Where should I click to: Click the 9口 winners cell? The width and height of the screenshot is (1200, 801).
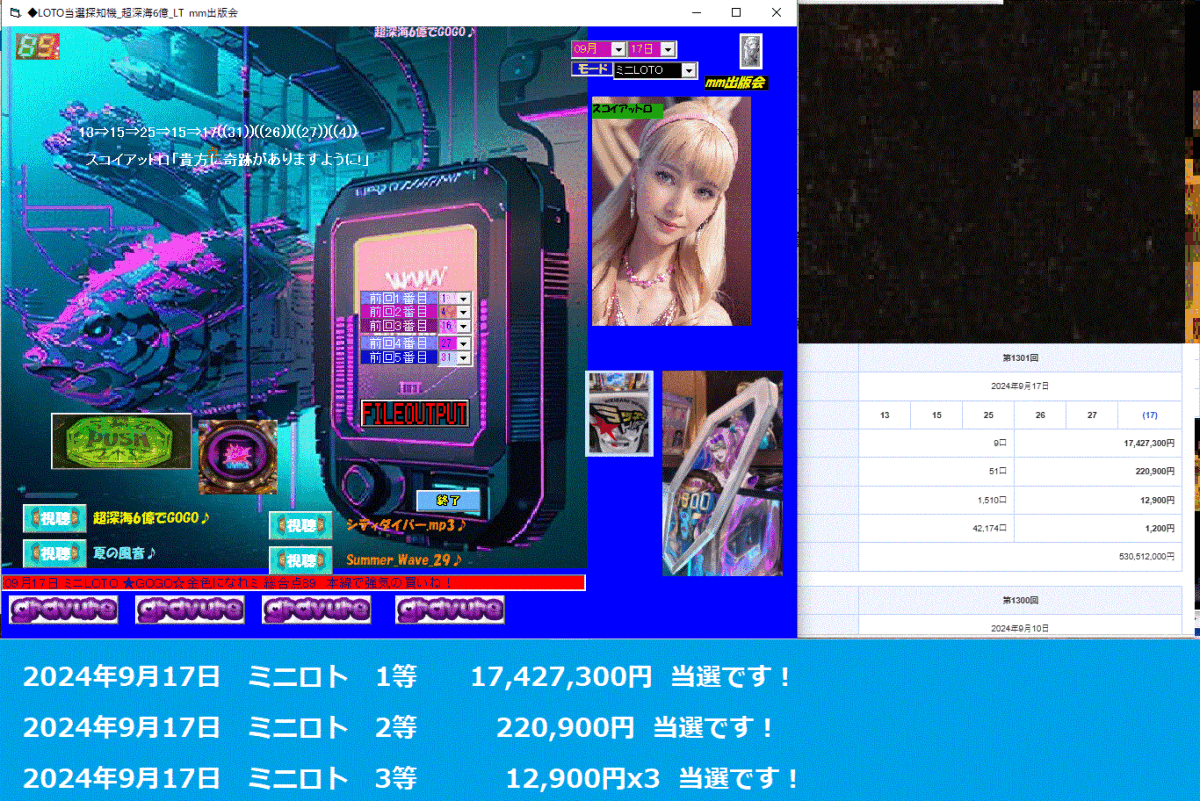point(936,442)
